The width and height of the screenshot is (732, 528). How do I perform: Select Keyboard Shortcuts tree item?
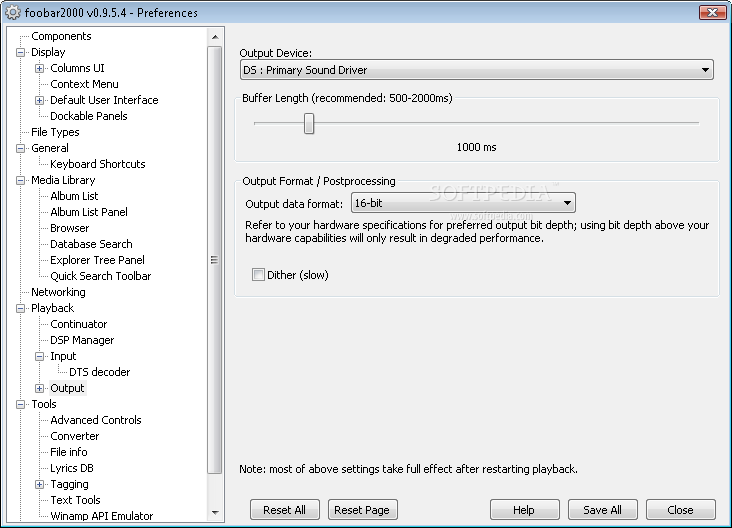(98, 164)
